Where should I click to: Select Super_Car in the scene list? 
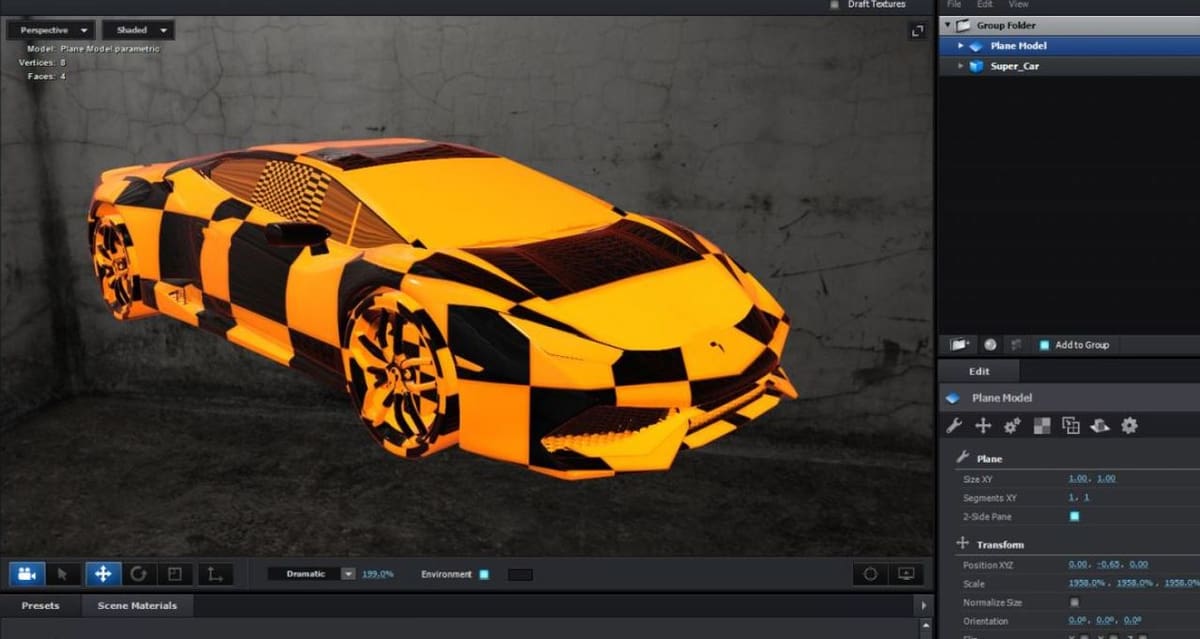pos(1069,66)
